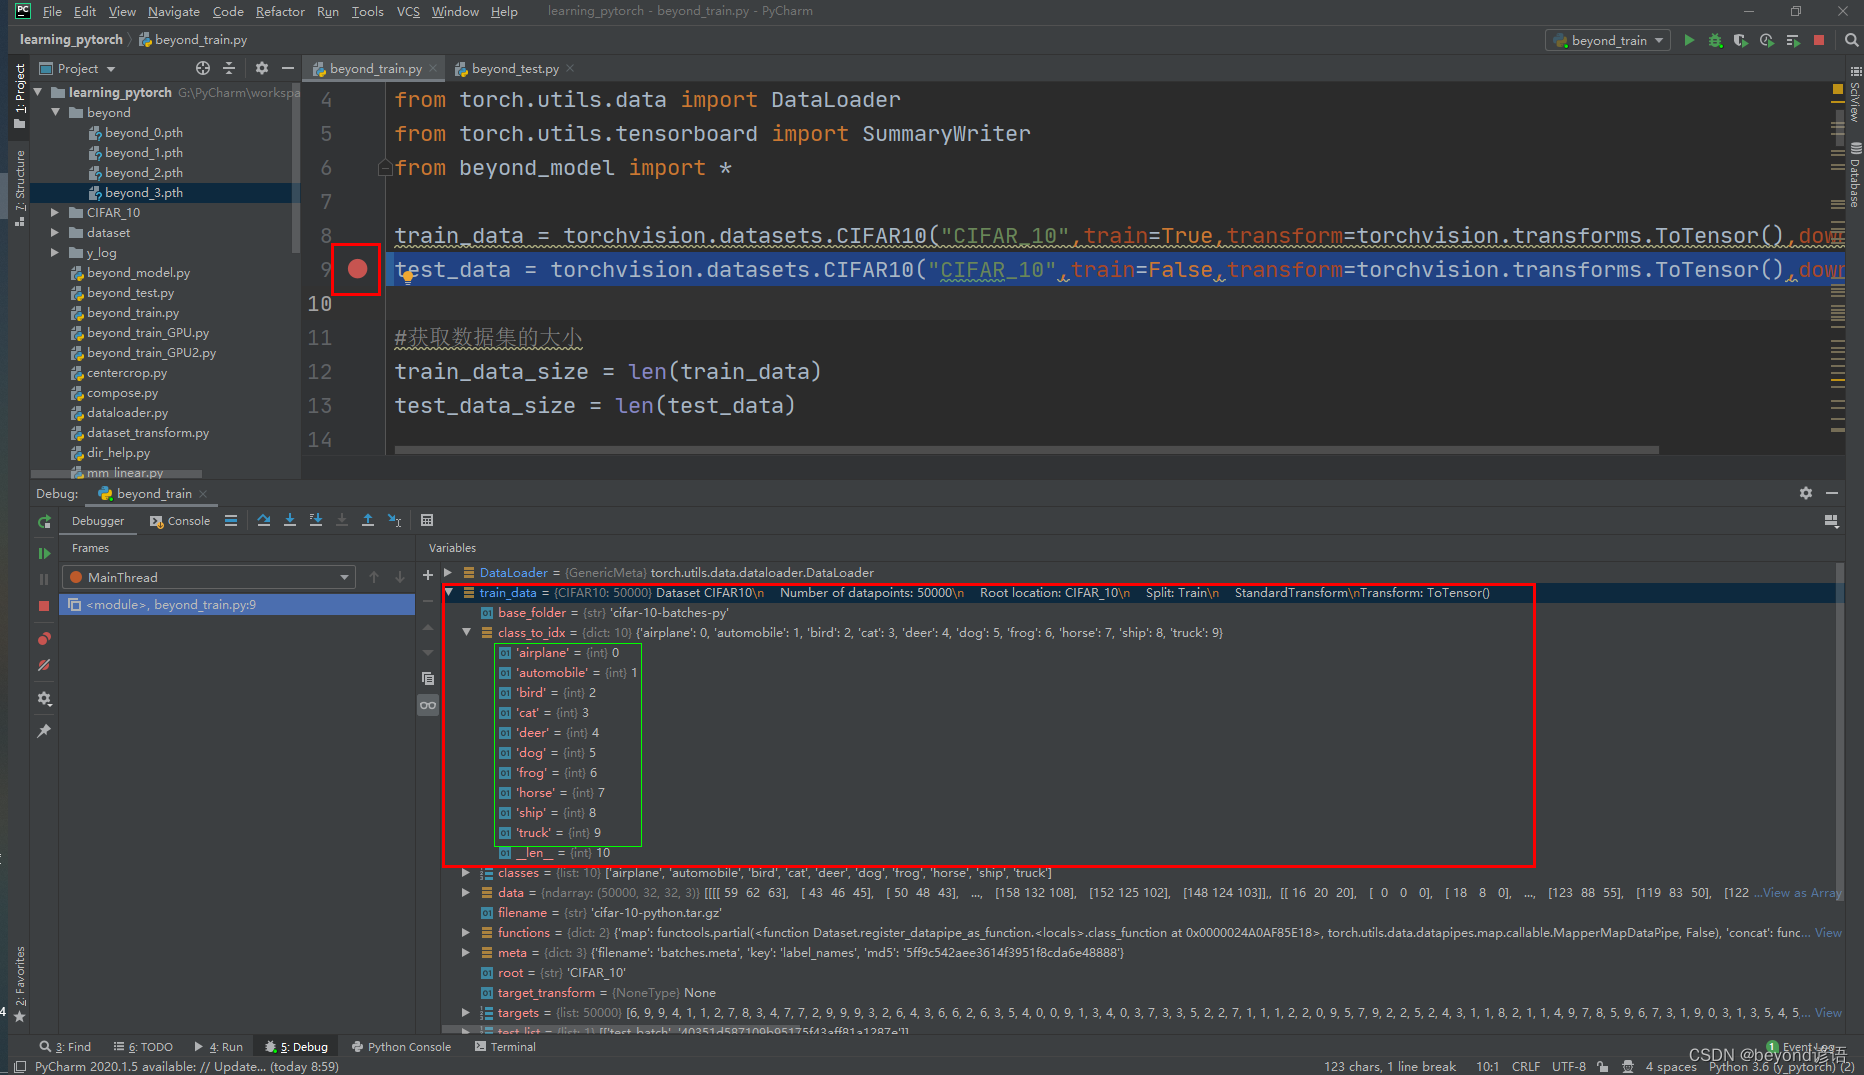Open the Navigate menu
The image size is (1864, 1075).
174,11
